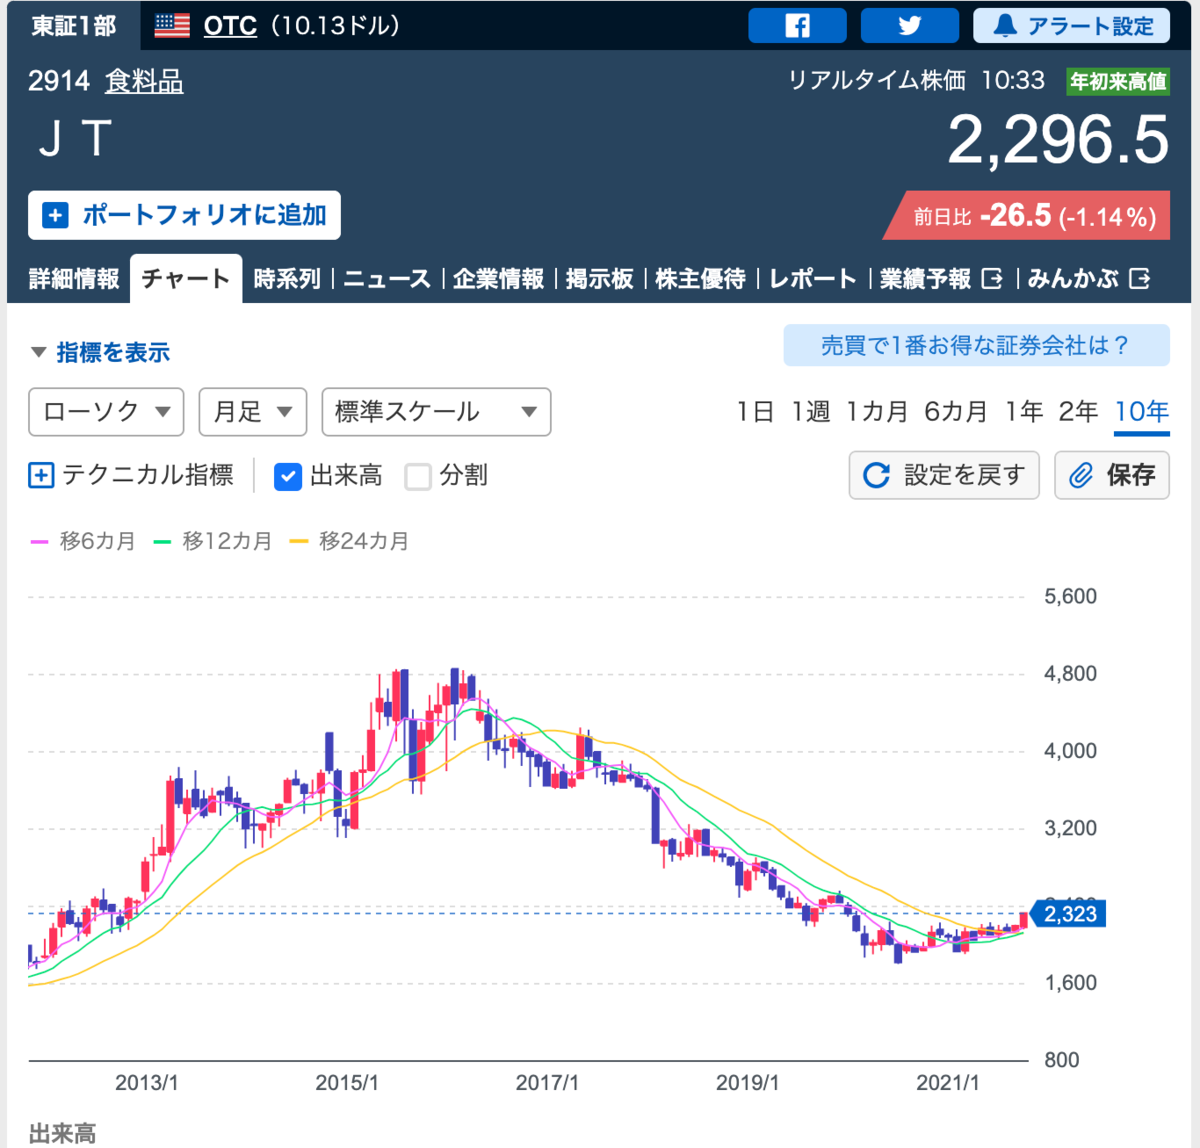This screenshot has height=1148, width=1200.
Task: Select the チャート tab
Action: tap(186, 279)
